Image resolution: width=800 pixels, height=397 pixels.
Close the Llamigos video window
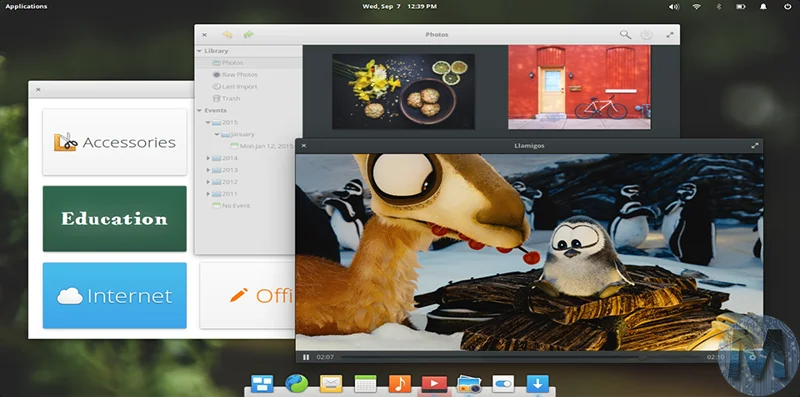click(x=304, y=145)
